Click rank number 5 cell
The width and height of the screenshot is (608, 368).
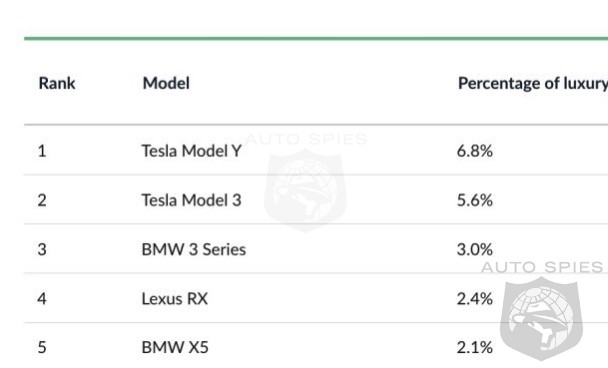(x=42, y=347)
